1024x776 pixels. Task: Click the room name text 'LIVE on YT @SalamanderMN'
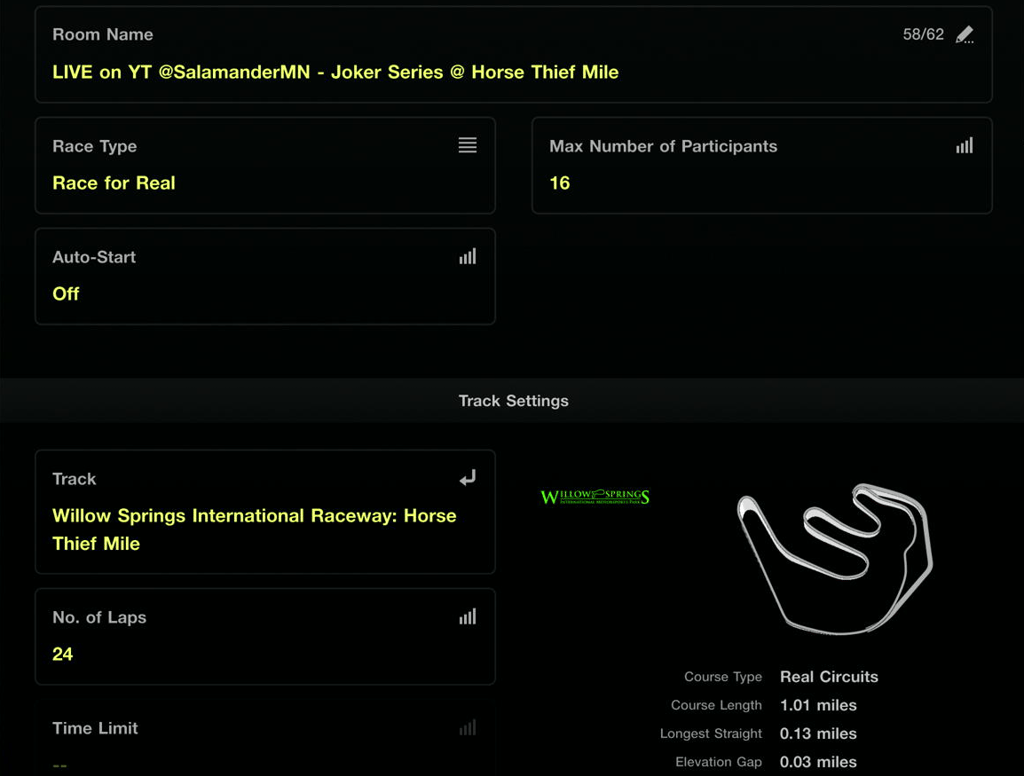pos(181,72)
